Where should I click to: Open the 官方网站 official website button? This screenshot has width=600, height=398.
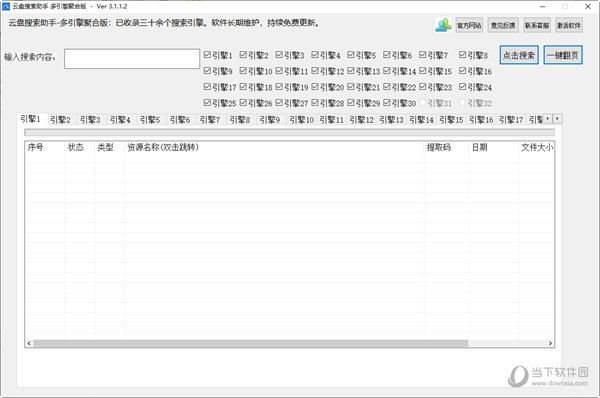point(469,25)
